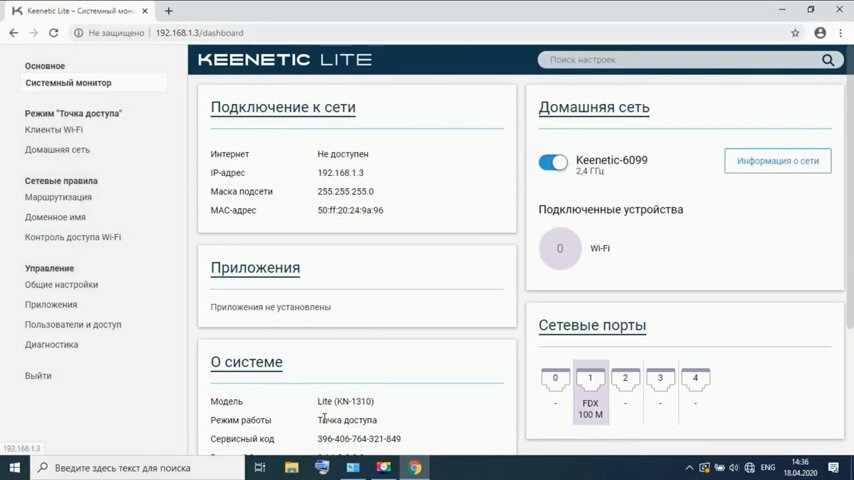
Task: Click 'Сетевые порты' heading link
Action: (x=593, y=325)
